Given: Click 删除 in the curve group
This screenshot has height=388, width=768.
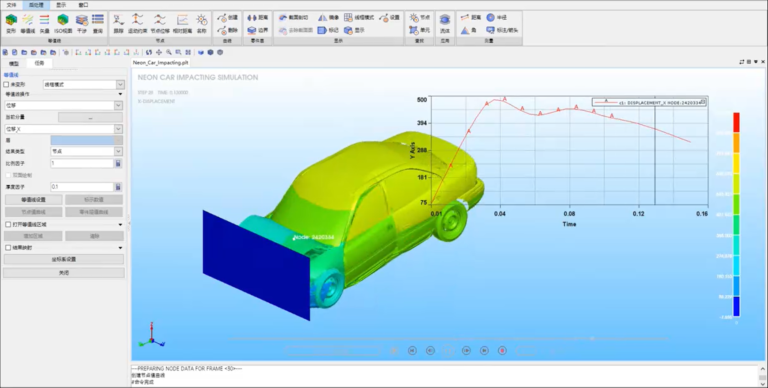Looking at the screenshot, I should coord(228,30).
